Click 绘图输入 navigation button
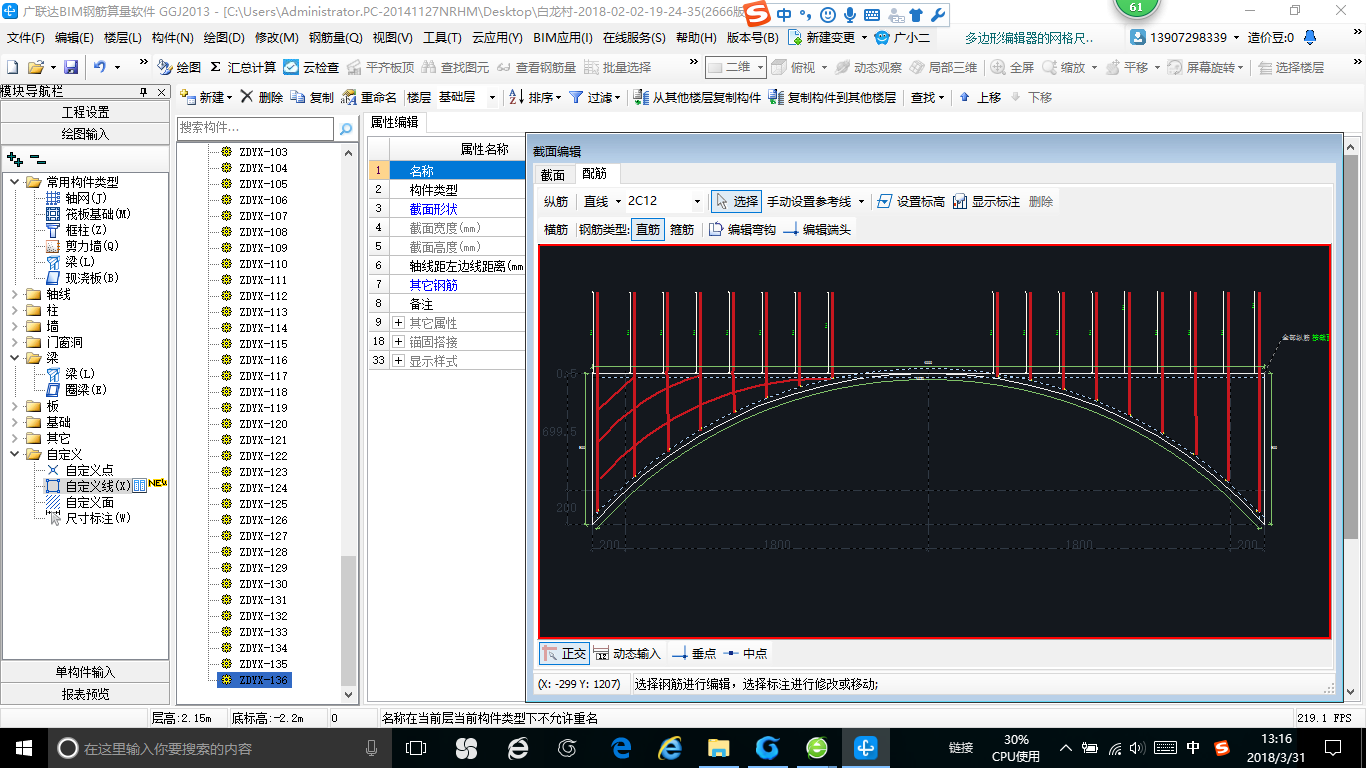Viewport: 1366px width, 768px height. coord(86,133)
